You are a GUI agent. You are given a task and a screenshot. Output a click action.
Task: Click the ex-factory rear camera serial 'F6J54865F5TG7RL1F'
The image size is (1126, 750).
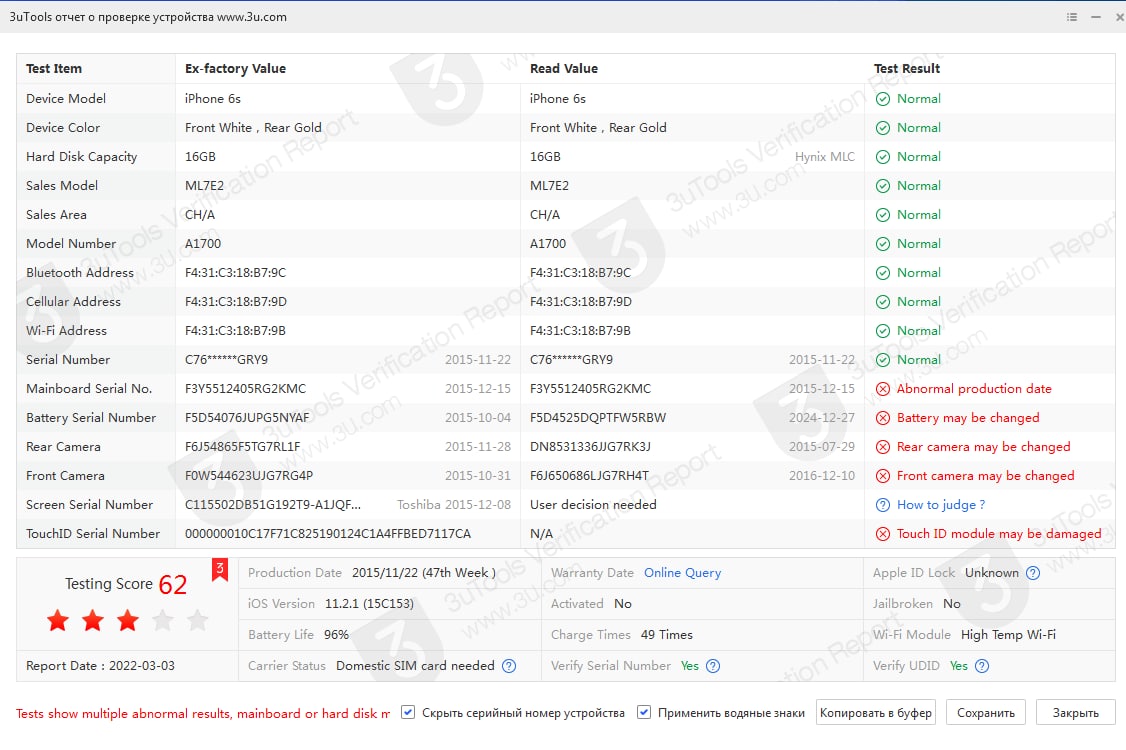click(243, 447)
